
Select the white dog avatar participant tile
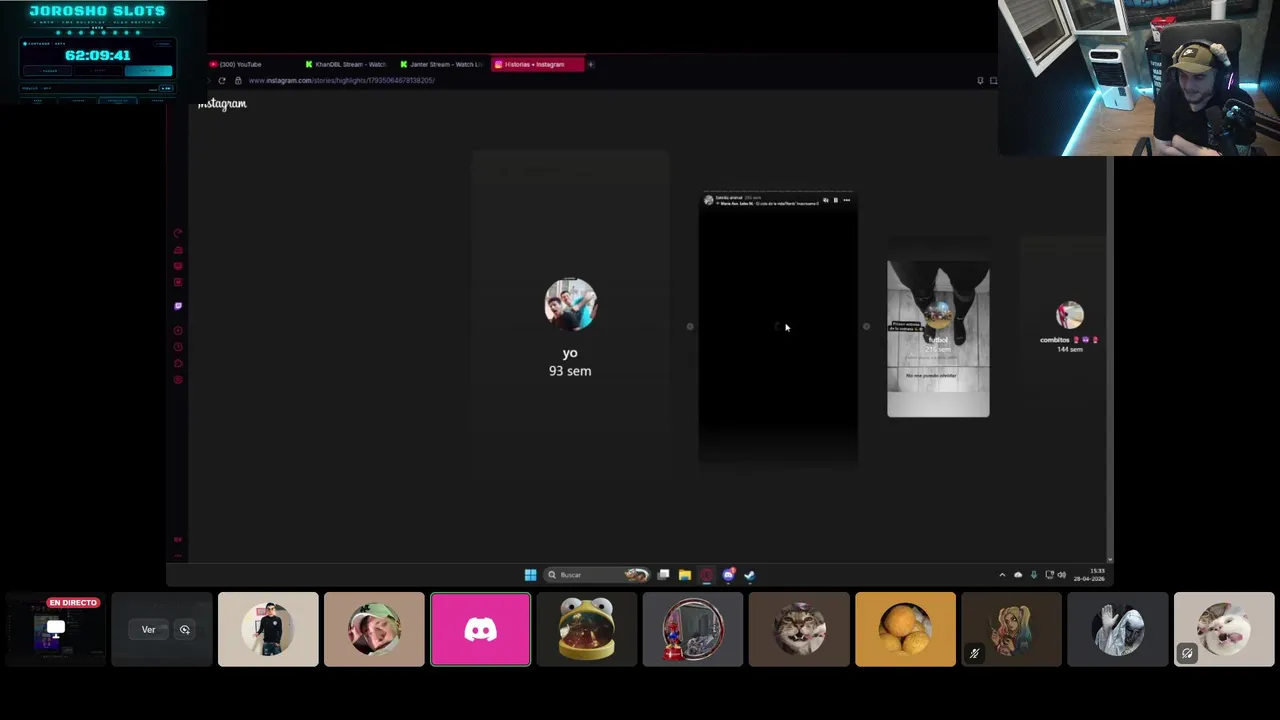(x=1224, y=629)
